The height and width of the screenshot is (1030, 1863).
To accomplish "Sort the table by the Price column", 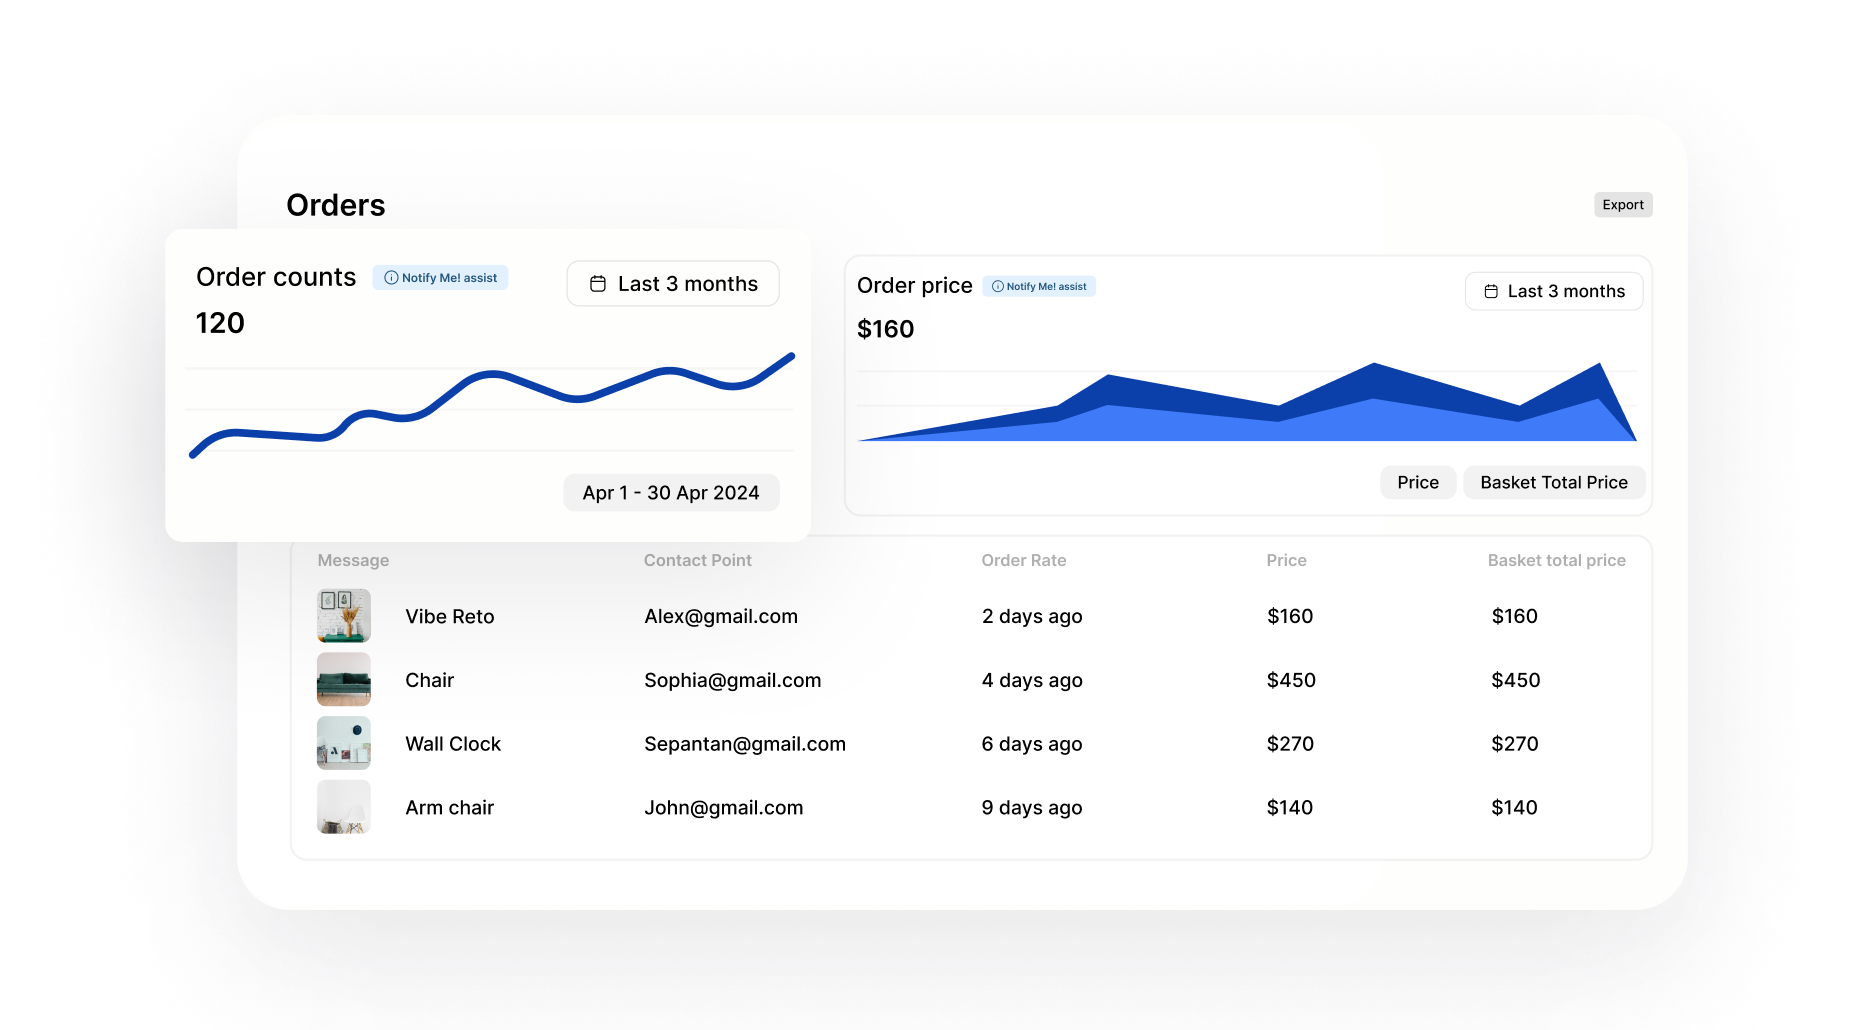I will (x=1286, y=560).
